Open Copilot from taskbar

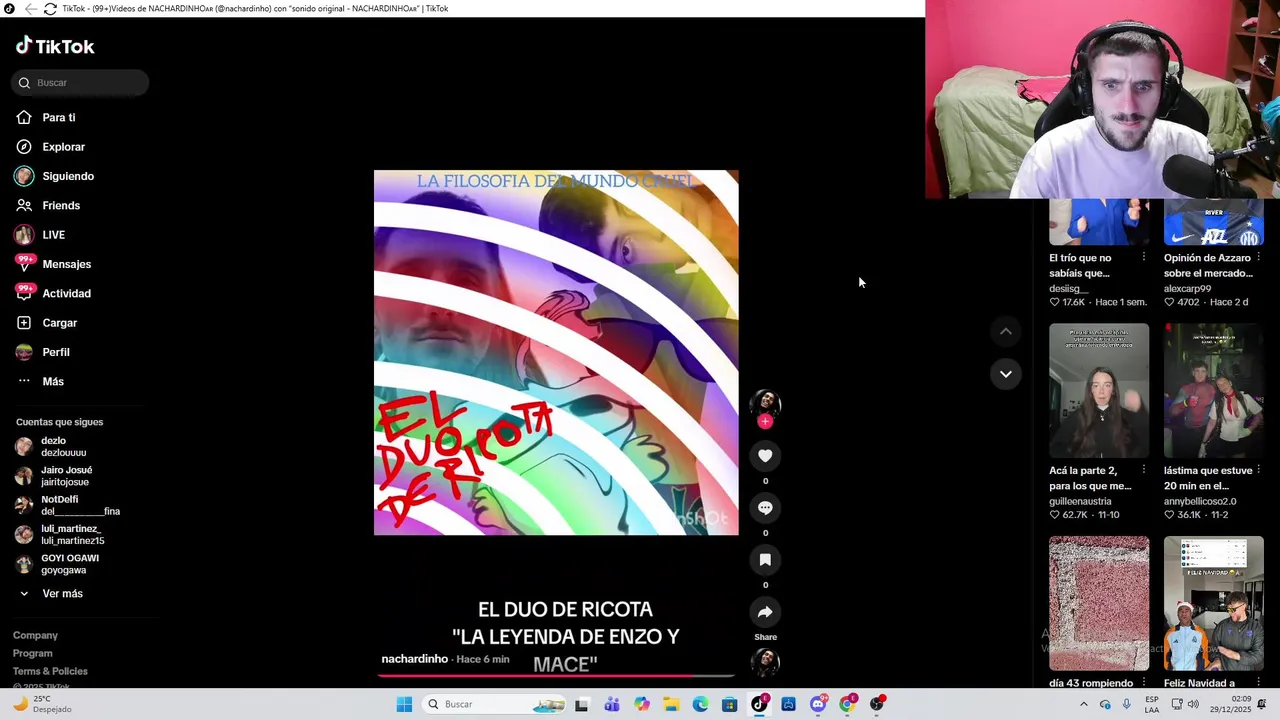coord(641,704)
